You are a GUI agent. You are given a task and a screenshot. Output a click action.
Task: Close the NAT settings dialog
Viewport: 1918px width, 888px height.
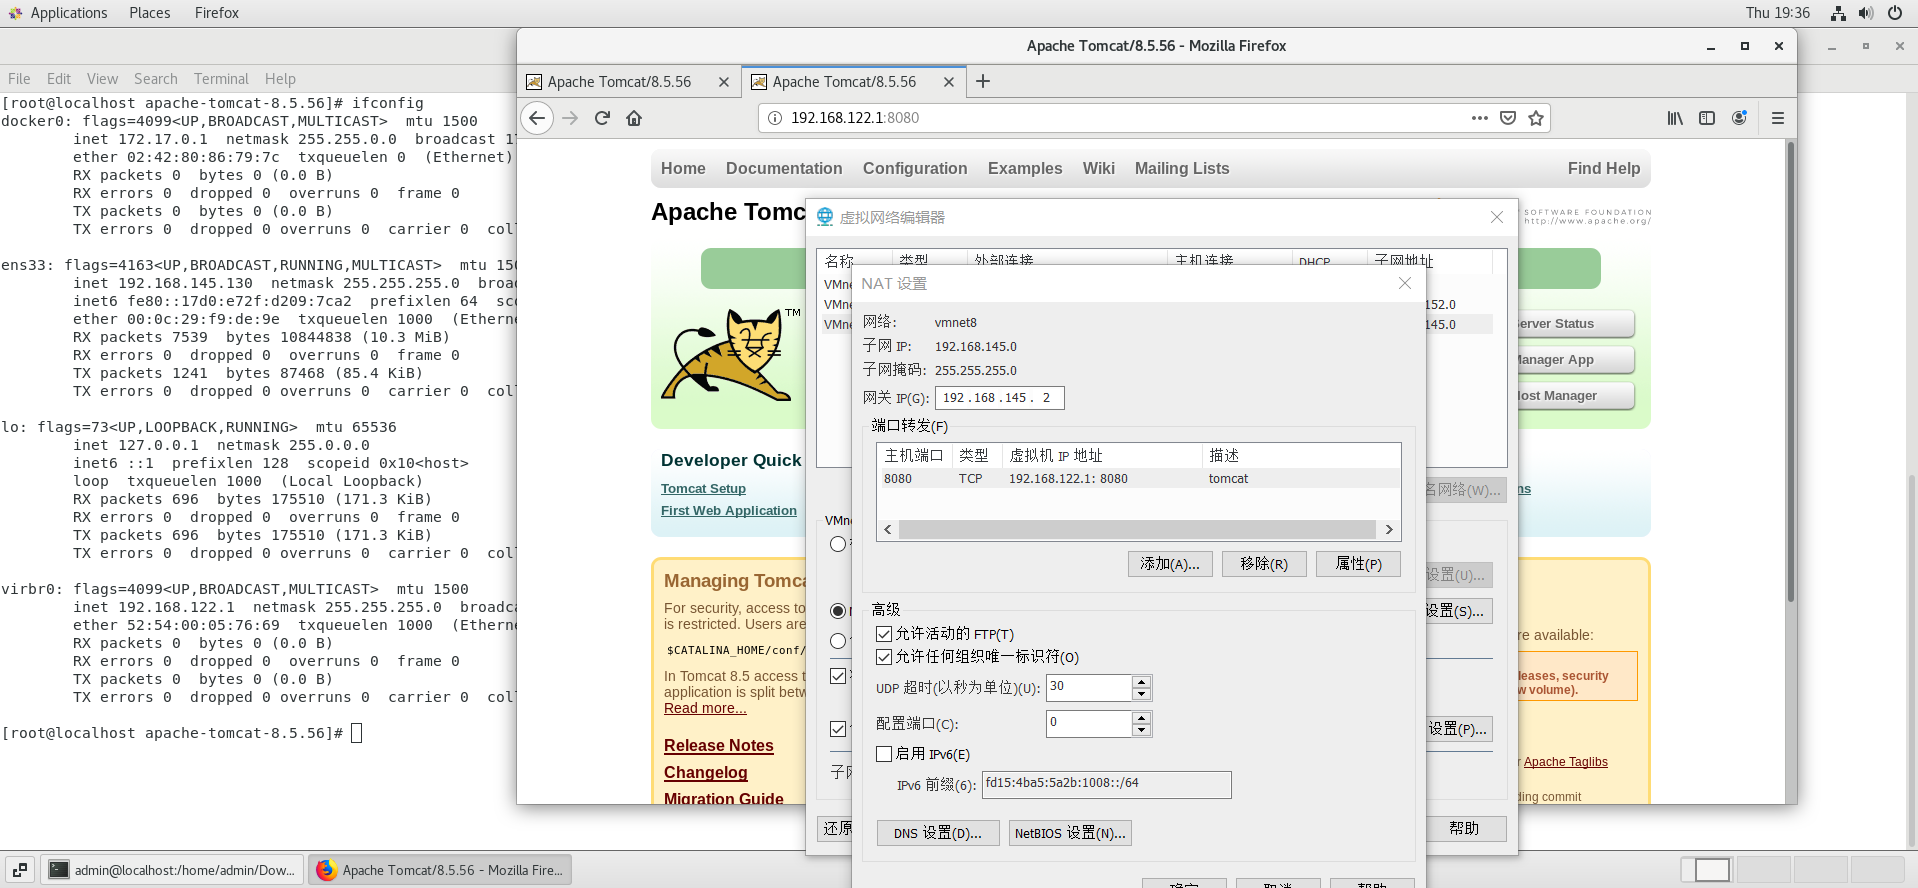1405,283
